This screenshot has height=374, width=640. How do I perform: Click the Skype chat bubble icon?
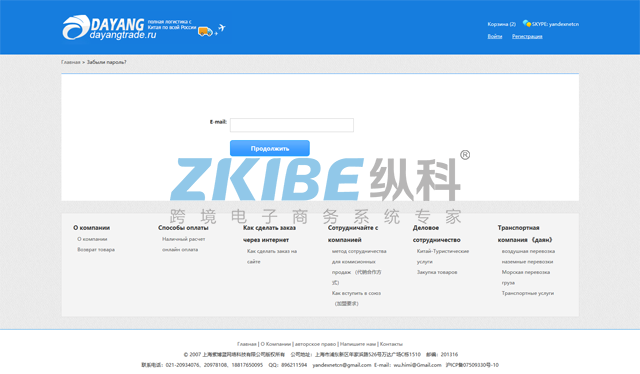(527, 24)
